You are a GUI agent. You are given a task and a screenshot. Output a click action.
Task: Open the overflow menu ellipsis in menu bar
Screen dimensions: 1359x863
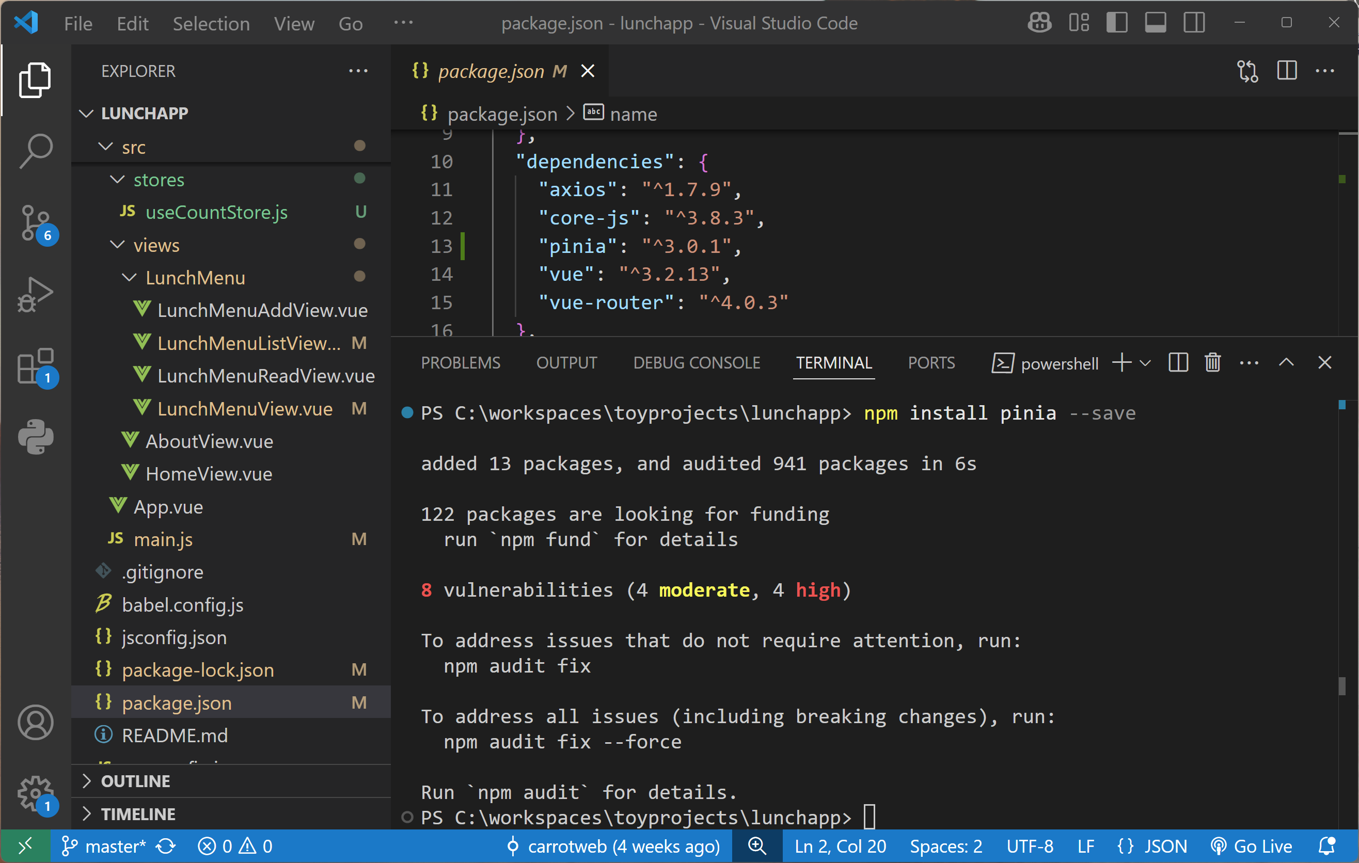tap(403, 23)
